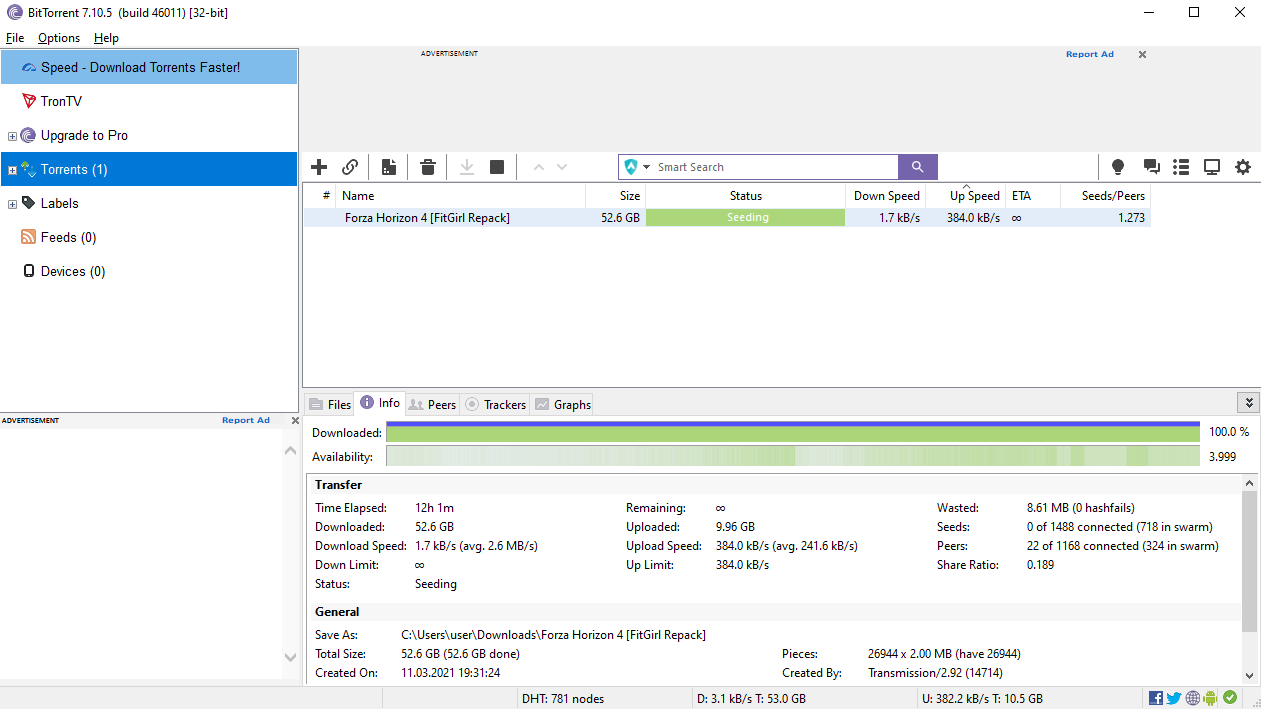Viewport: 1261px width, 709px height.
Task: Click the monitor remote icon in the toolbar
Action: click(x=1212, y=167)
